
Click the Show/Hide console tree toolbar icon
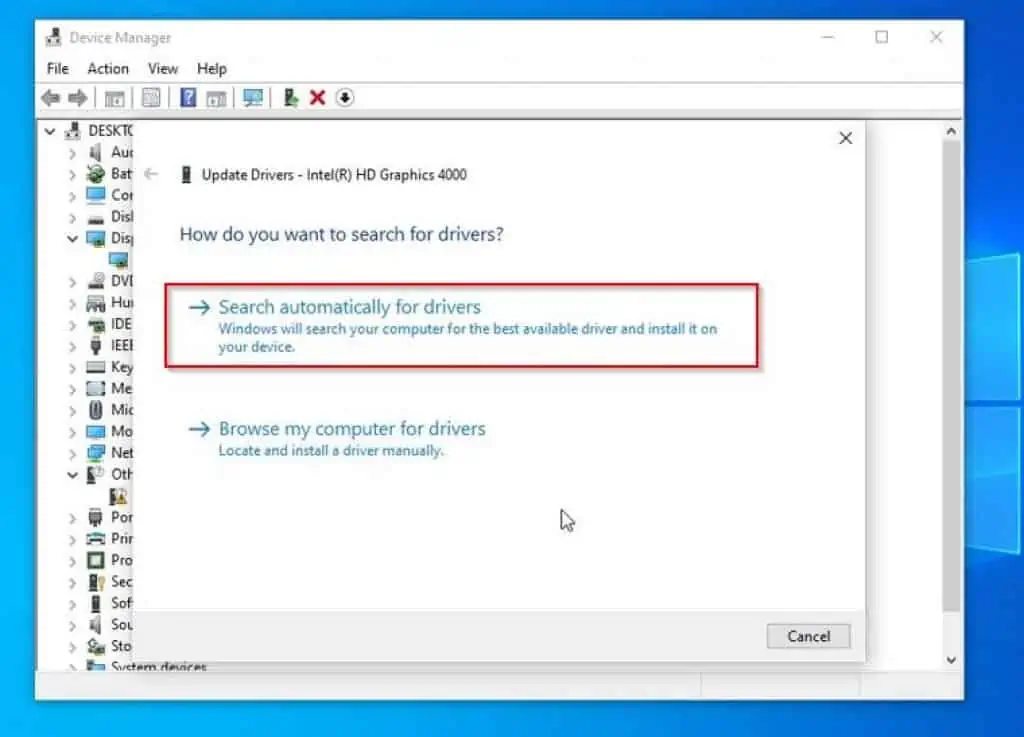(114, 99)
